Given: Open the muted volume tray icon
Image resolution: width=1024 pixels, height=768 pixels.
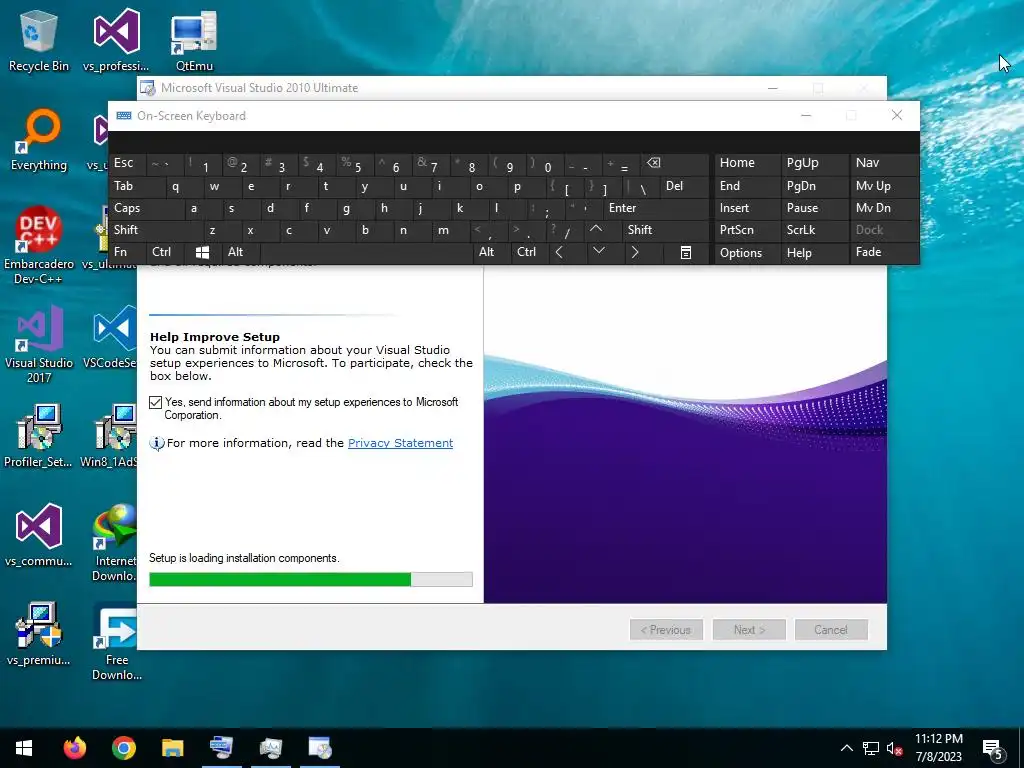Looking at the screenshot, I should pos(894,748).
